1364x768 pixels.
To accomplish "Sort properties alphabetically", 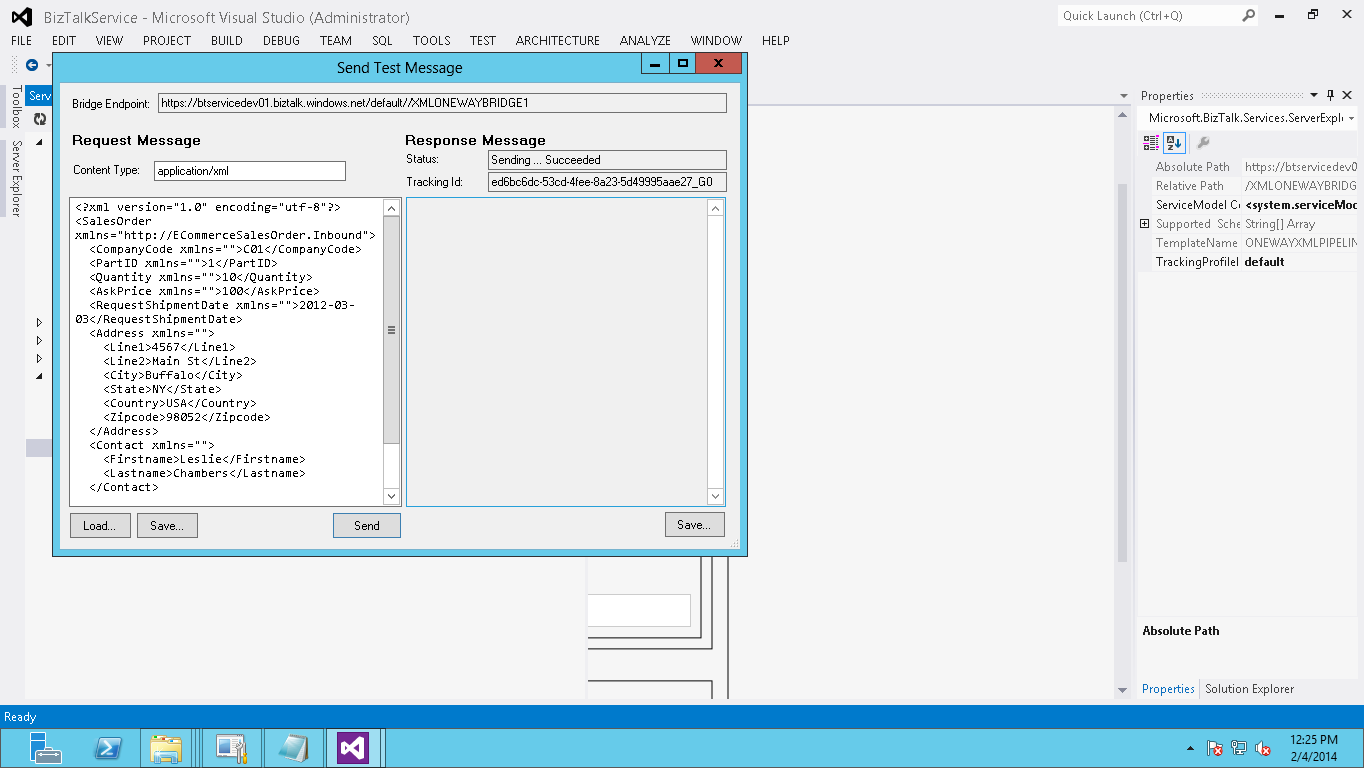I will [x=1174, y=143].
